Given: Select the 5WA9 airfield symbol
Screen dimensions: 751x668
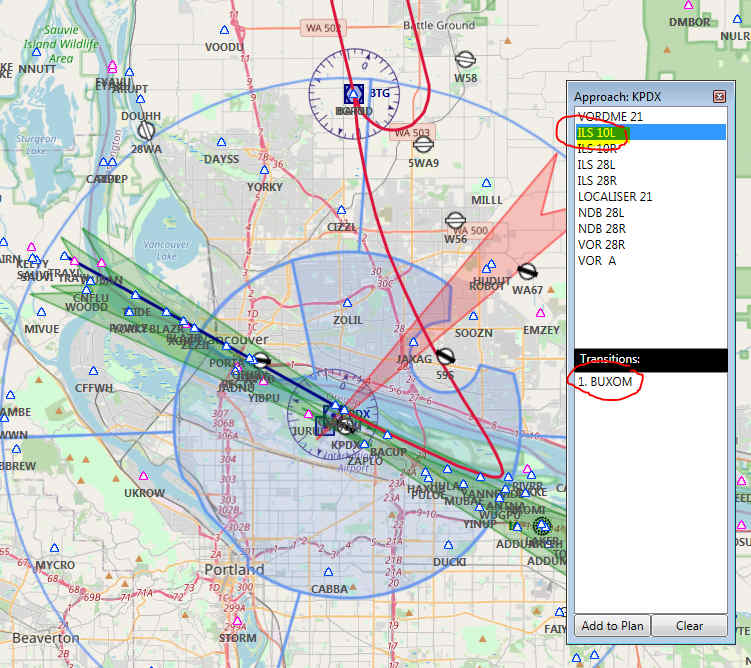Looking at the screenshot, I should 423,144.
